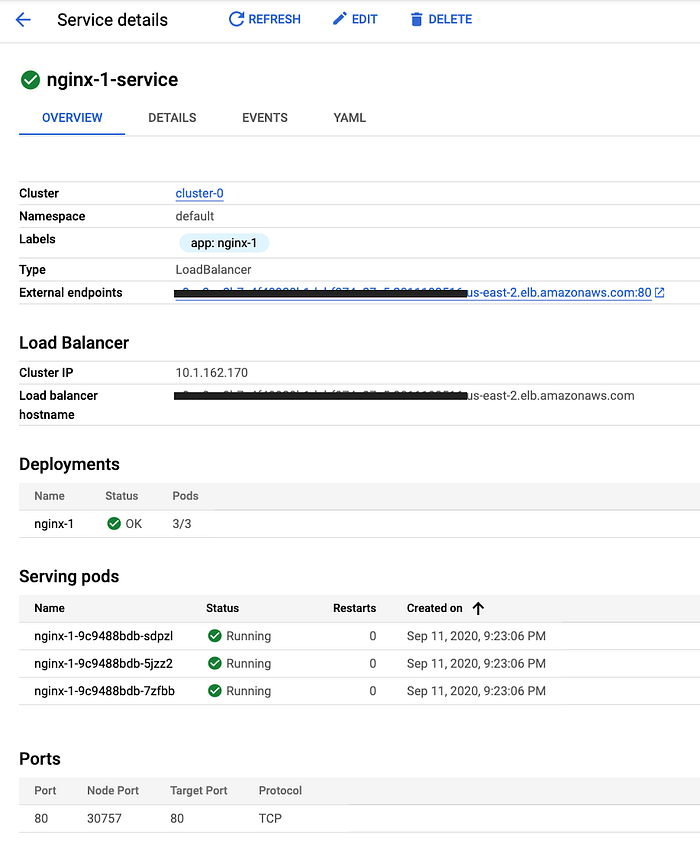Image resolution: width=700 pixels, height=850 pixels.
Task: Click the sort arrow next to Created on
Action: [x=478, y=609]
